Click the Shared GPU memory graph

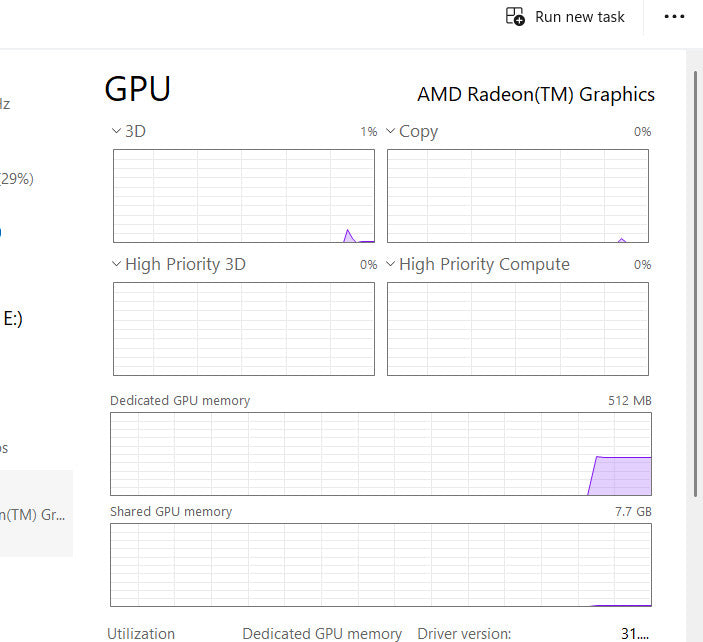(380, 565)
